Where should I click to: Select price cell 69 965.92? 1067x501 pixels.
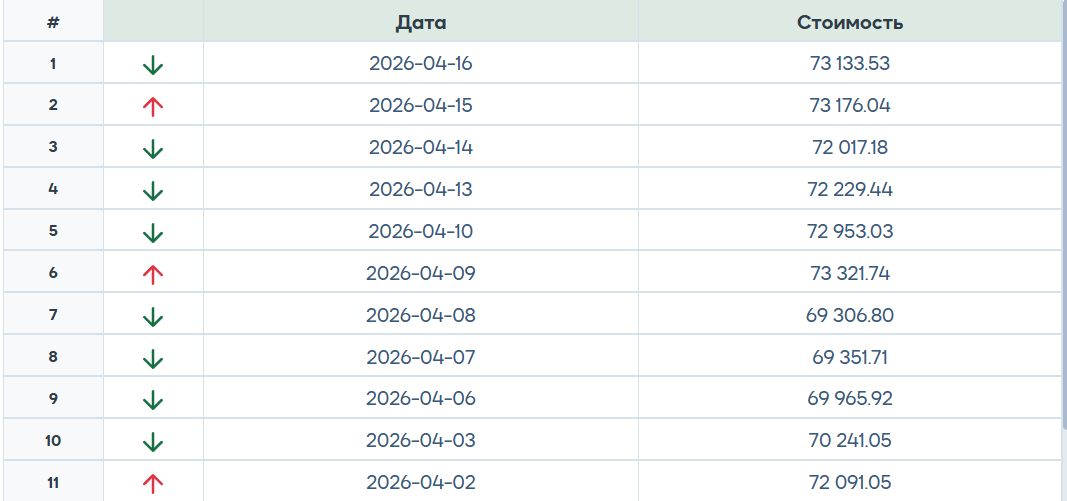click(x=850, y=398)
